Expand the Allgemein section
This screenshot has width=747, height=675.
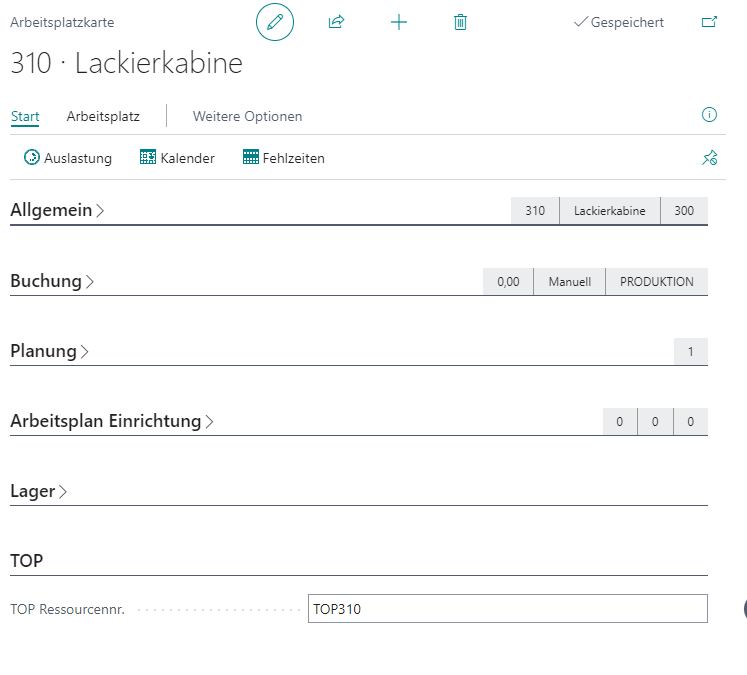(57, 211)
